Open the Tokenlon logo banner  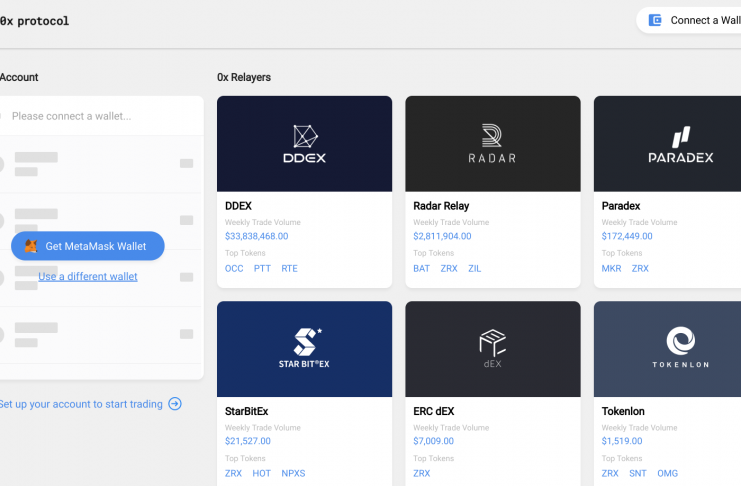[x=667, y=349]
